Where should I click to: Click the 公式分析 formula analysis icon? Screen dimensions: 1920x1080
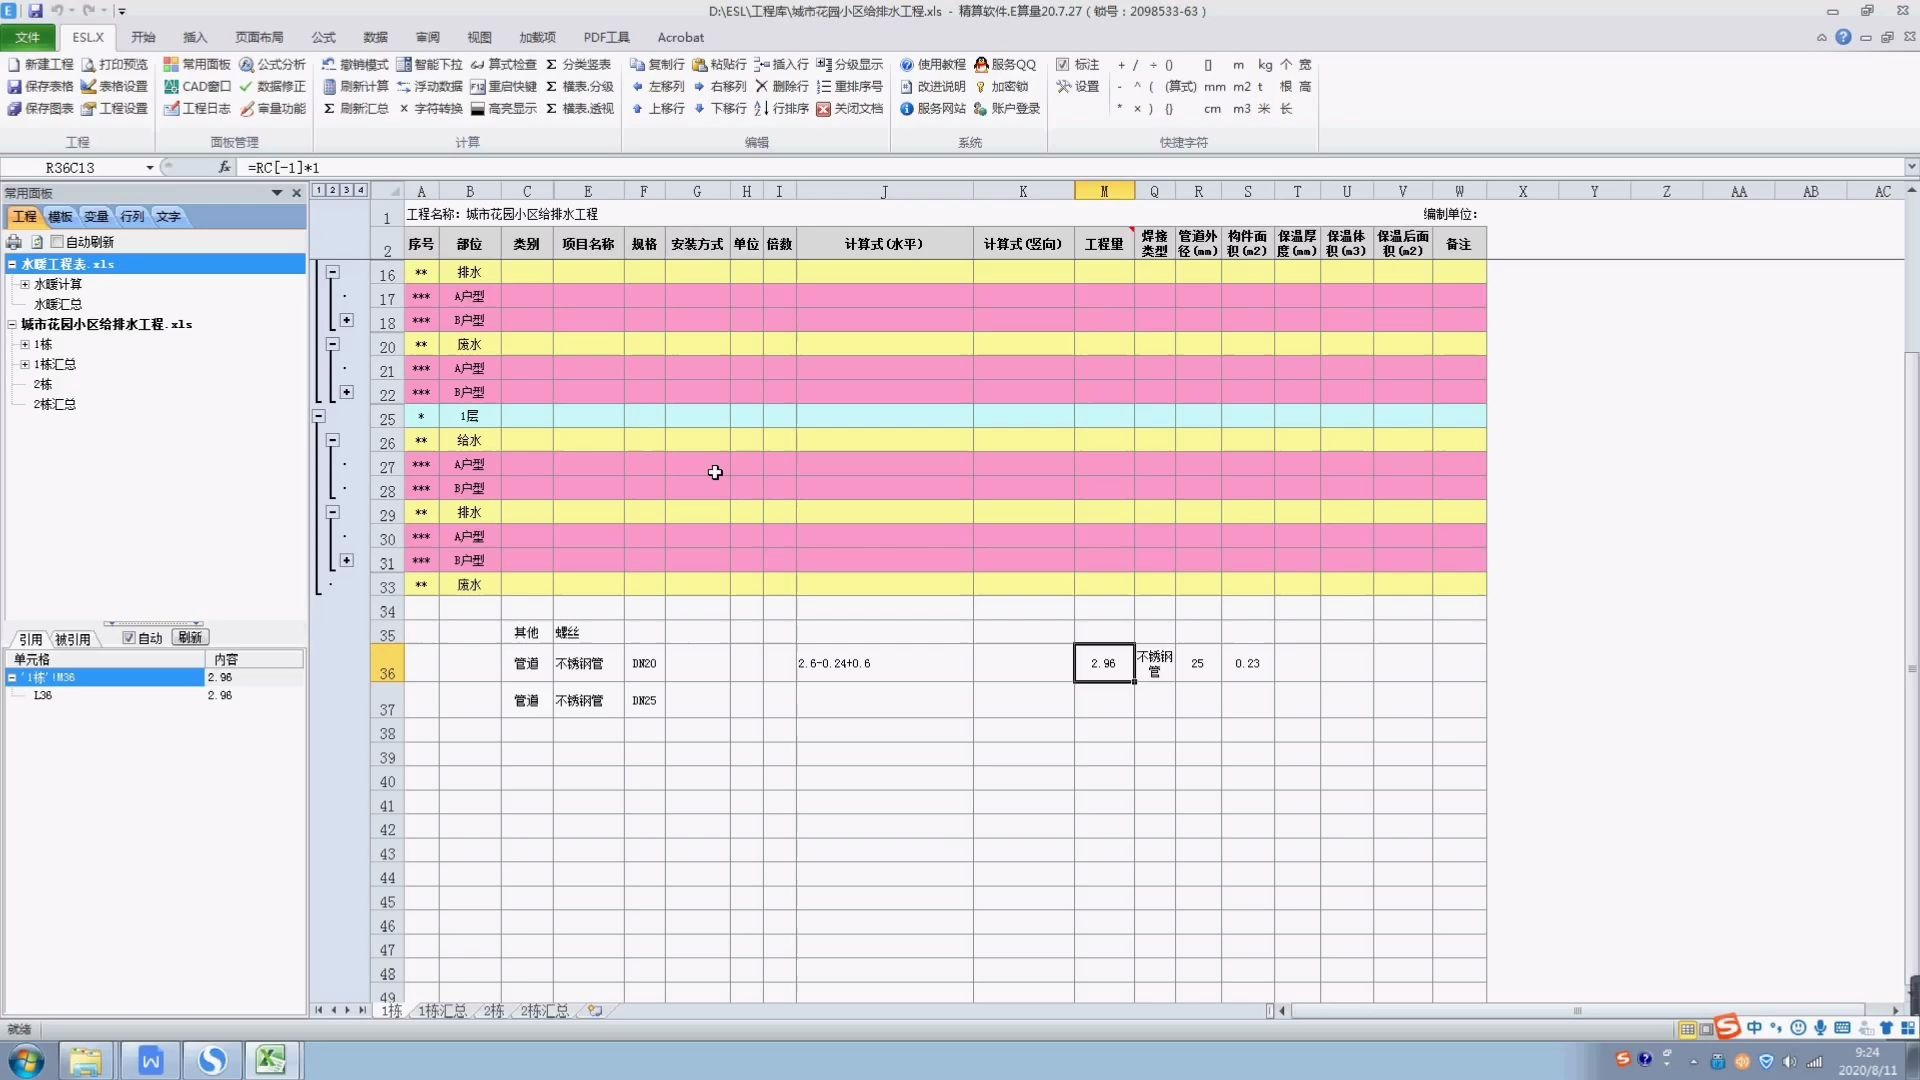tap(246, 65)
